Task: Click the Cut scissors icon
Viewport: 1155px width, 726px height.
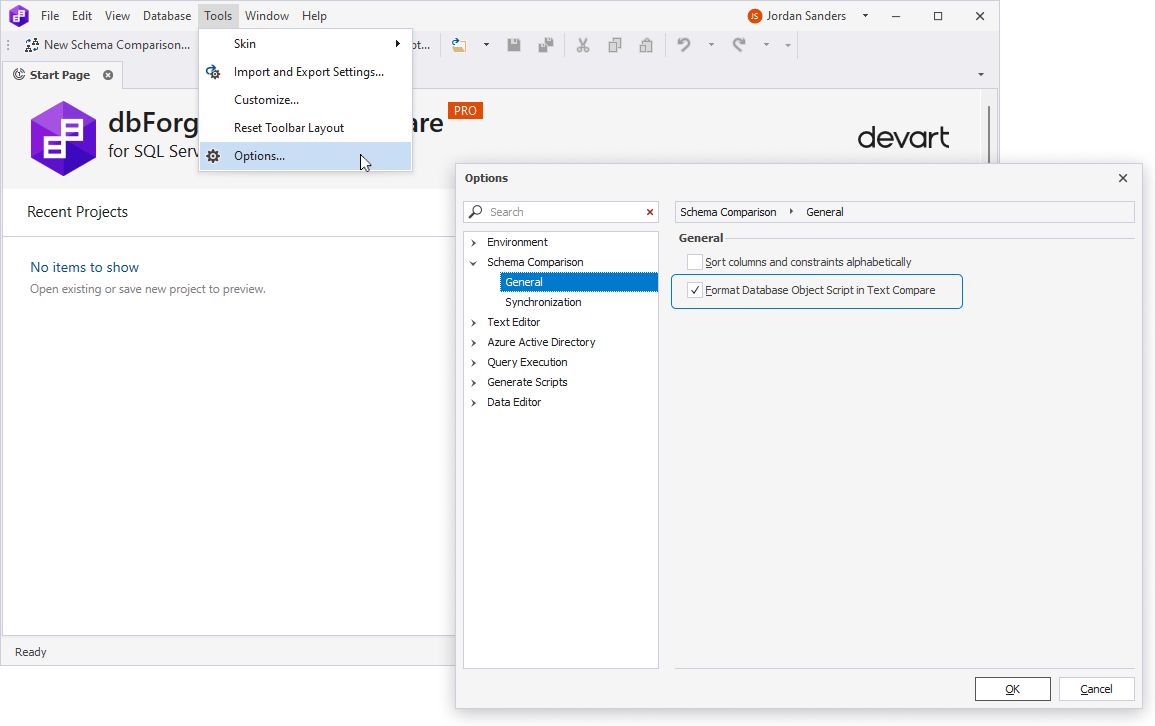Action: (583, 45)
